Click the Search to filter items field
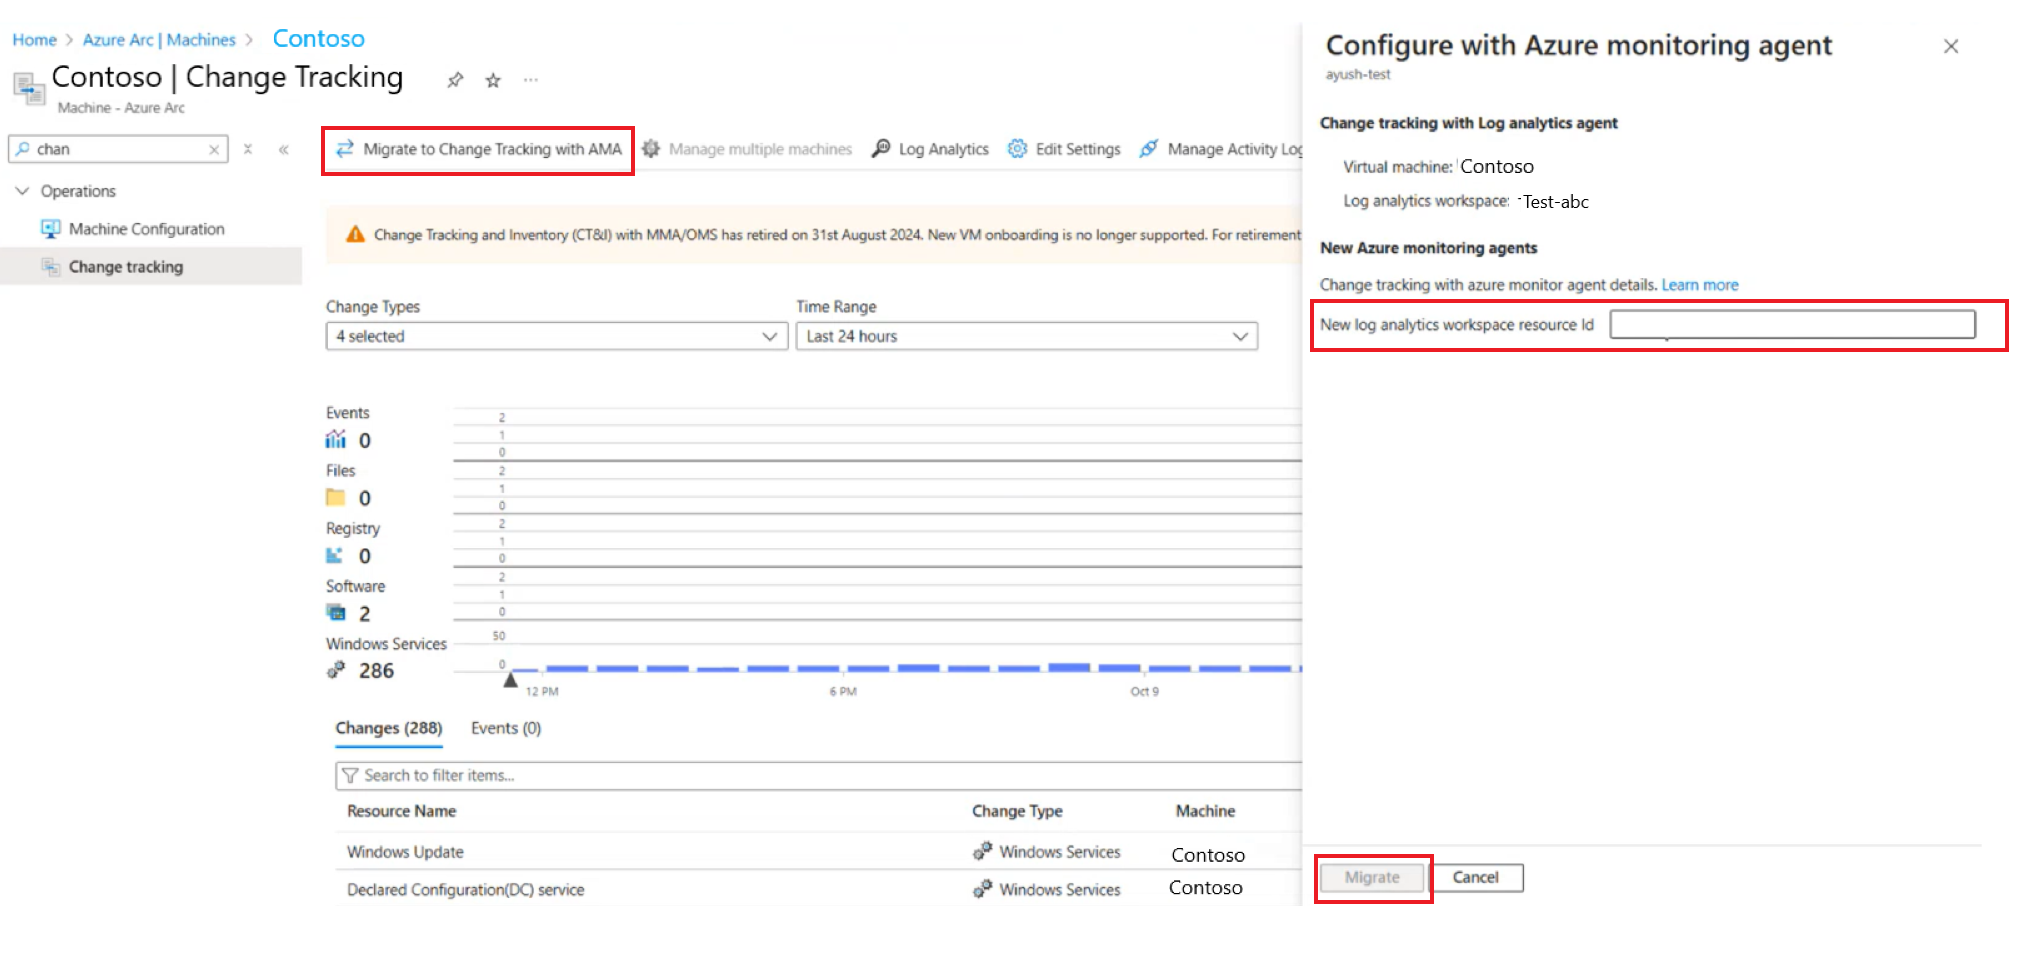This screenshot has width=2031, height=973. [818, 776]
